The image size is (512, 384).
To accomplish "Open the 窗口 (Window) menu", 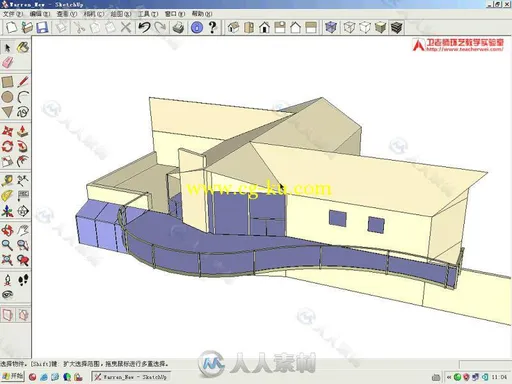I will point(175,14).
